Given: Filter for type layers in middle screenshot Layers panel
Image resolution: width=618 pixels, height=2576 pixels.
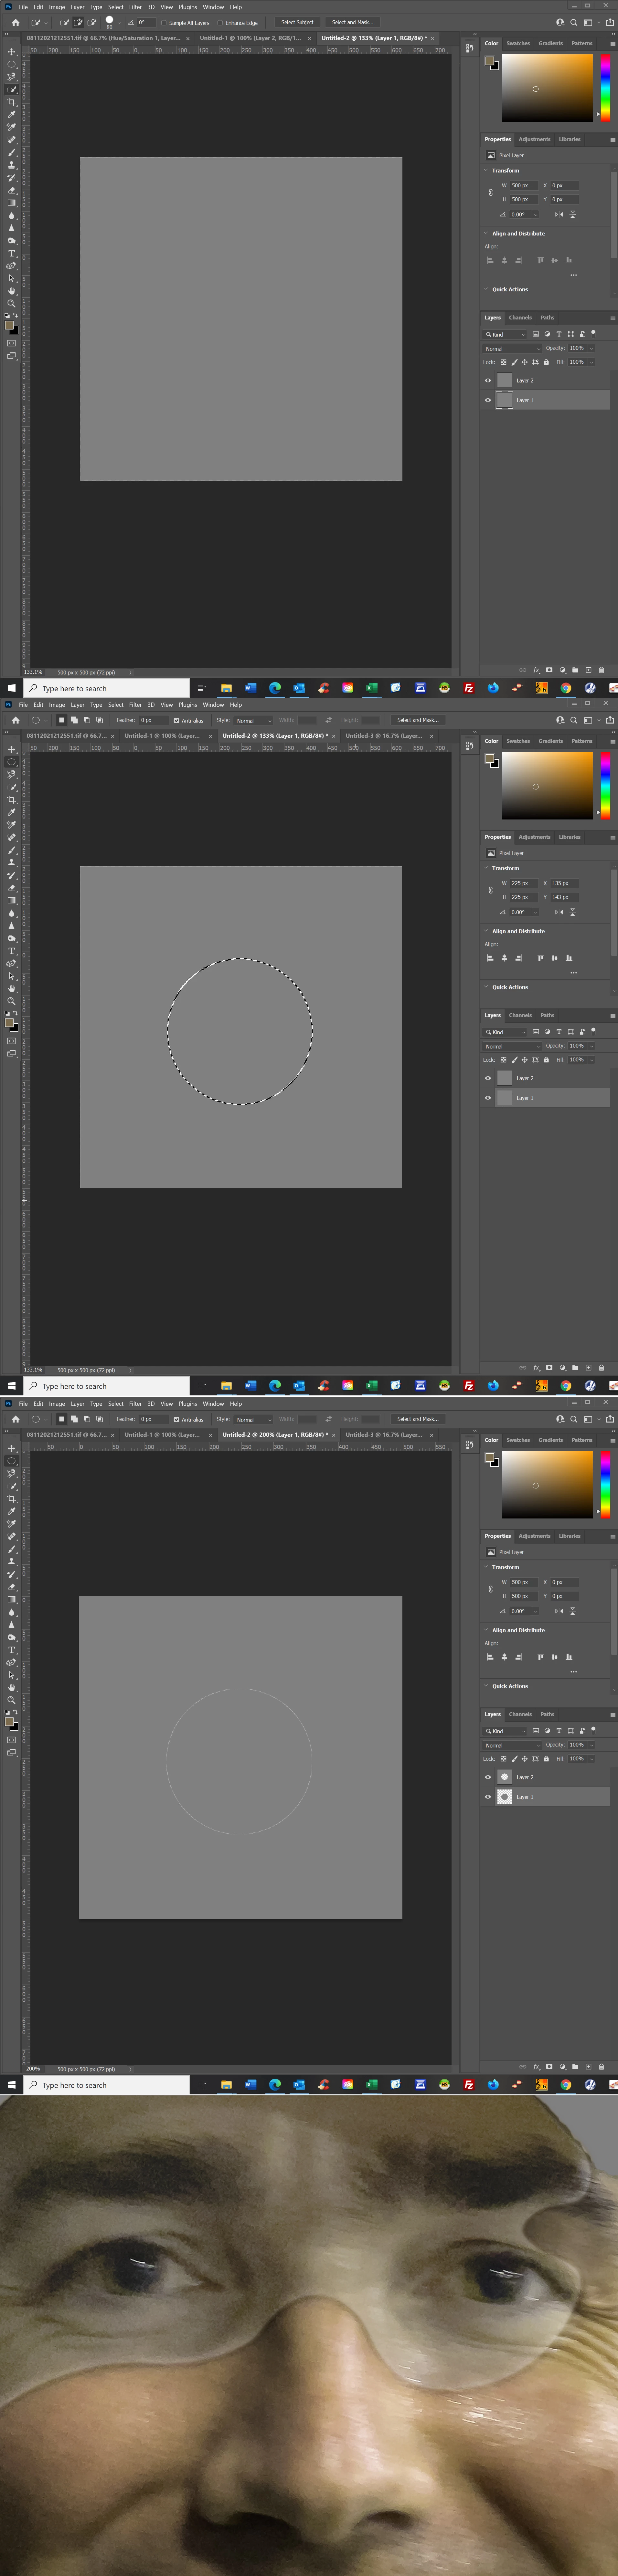Looking at the screenshot, I should pyautogui.click(x=559, y=1032).
